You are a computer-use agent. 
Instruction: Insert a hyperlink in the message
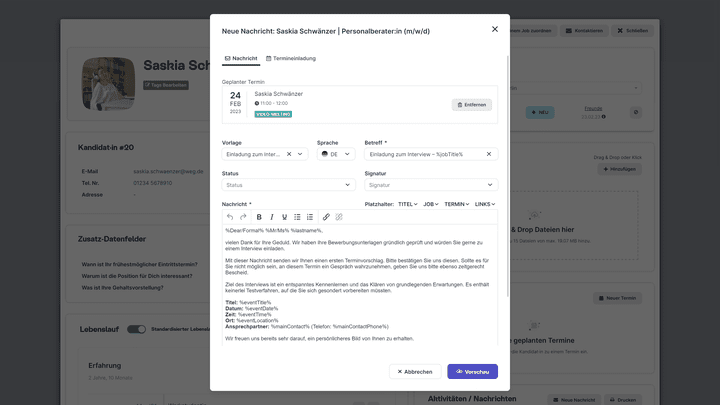tap(326, 217)
